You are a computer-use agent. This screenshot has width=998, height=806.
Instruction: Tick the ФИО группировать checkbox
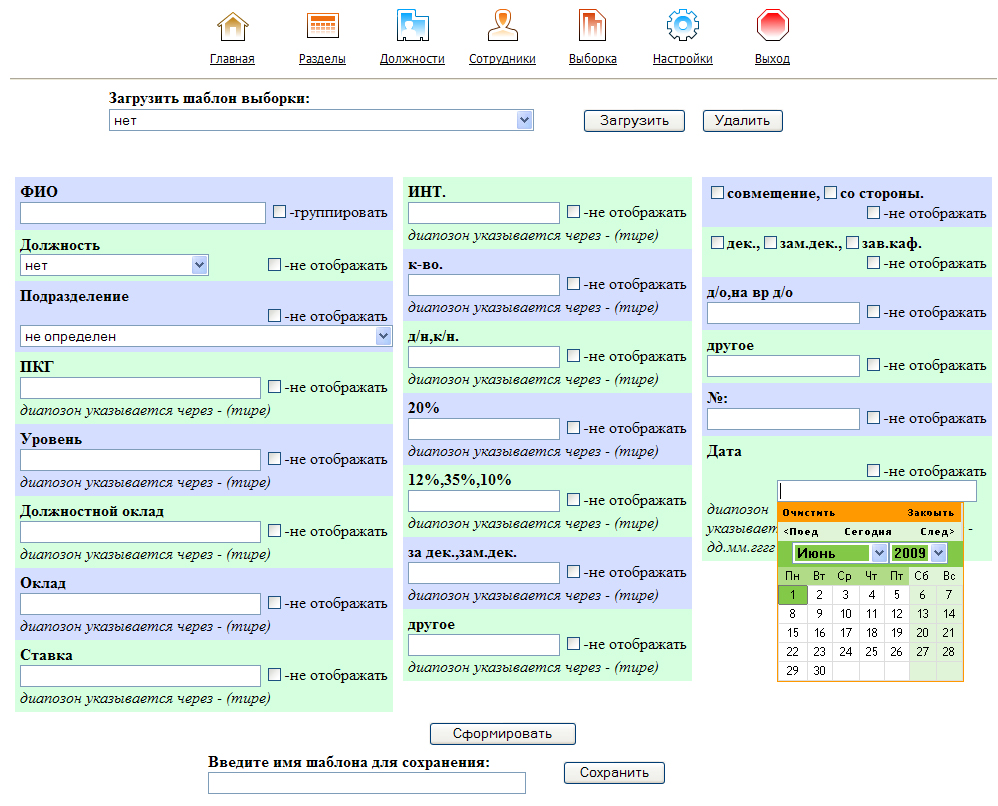[280, 212]
